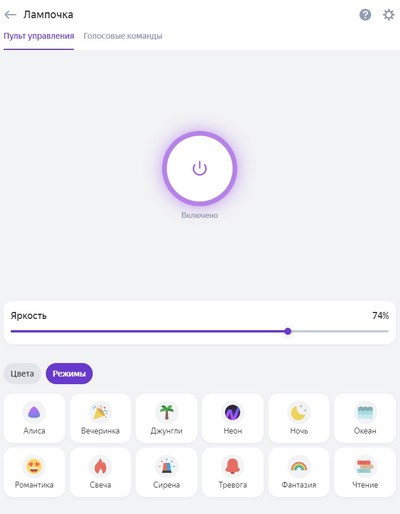Open device settings gear icon

388,15
